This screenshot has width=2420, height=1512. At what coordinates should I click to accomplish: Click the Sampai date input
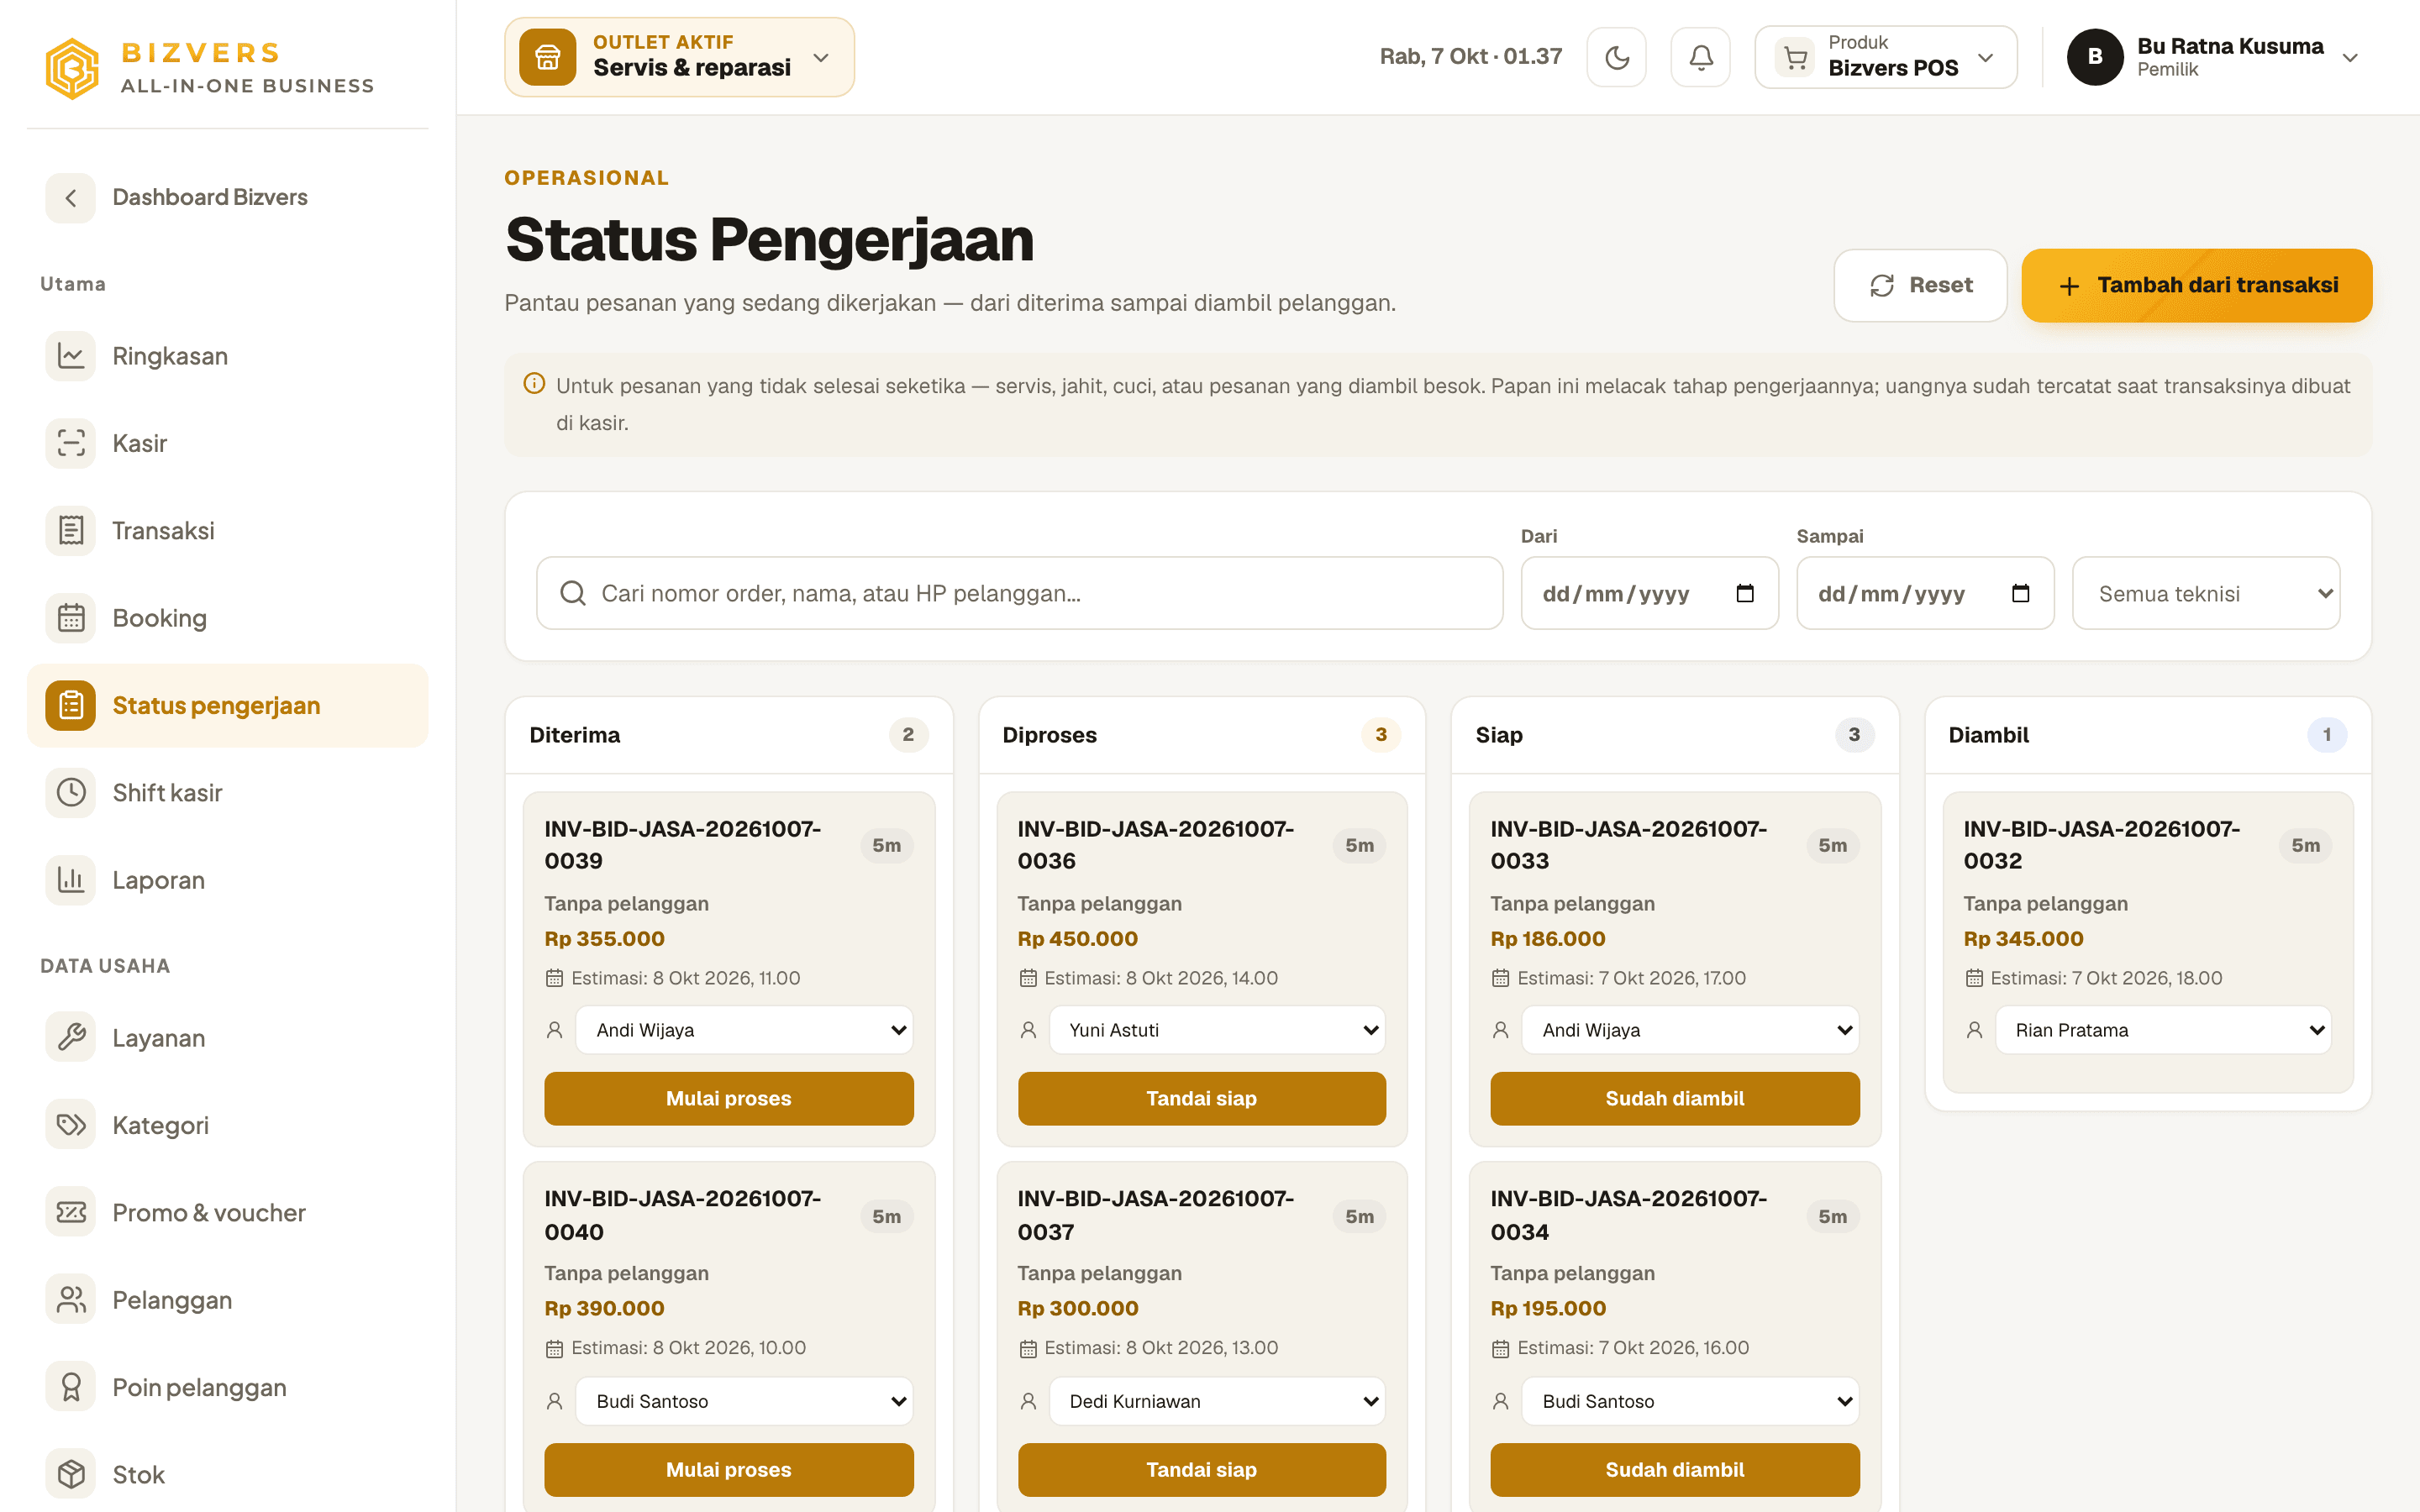(1925, 593)
